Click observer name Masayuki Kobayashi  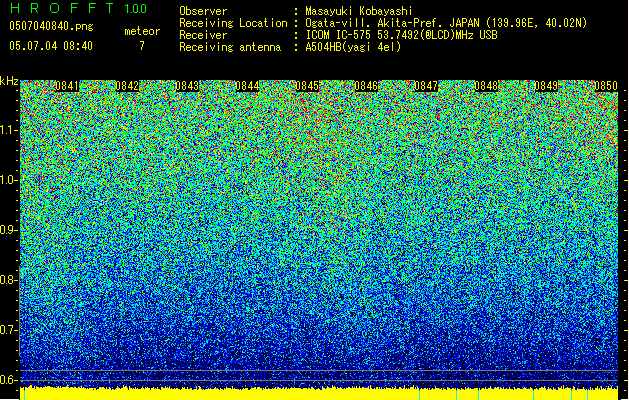(x=359, y=11)
